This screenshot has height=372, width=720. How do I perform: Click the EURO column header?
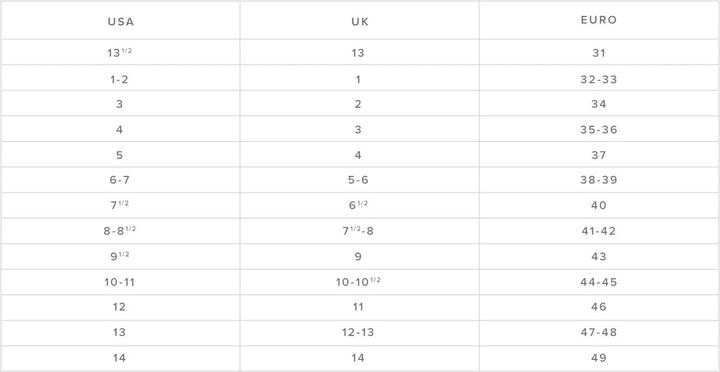[x=599, y=21]
